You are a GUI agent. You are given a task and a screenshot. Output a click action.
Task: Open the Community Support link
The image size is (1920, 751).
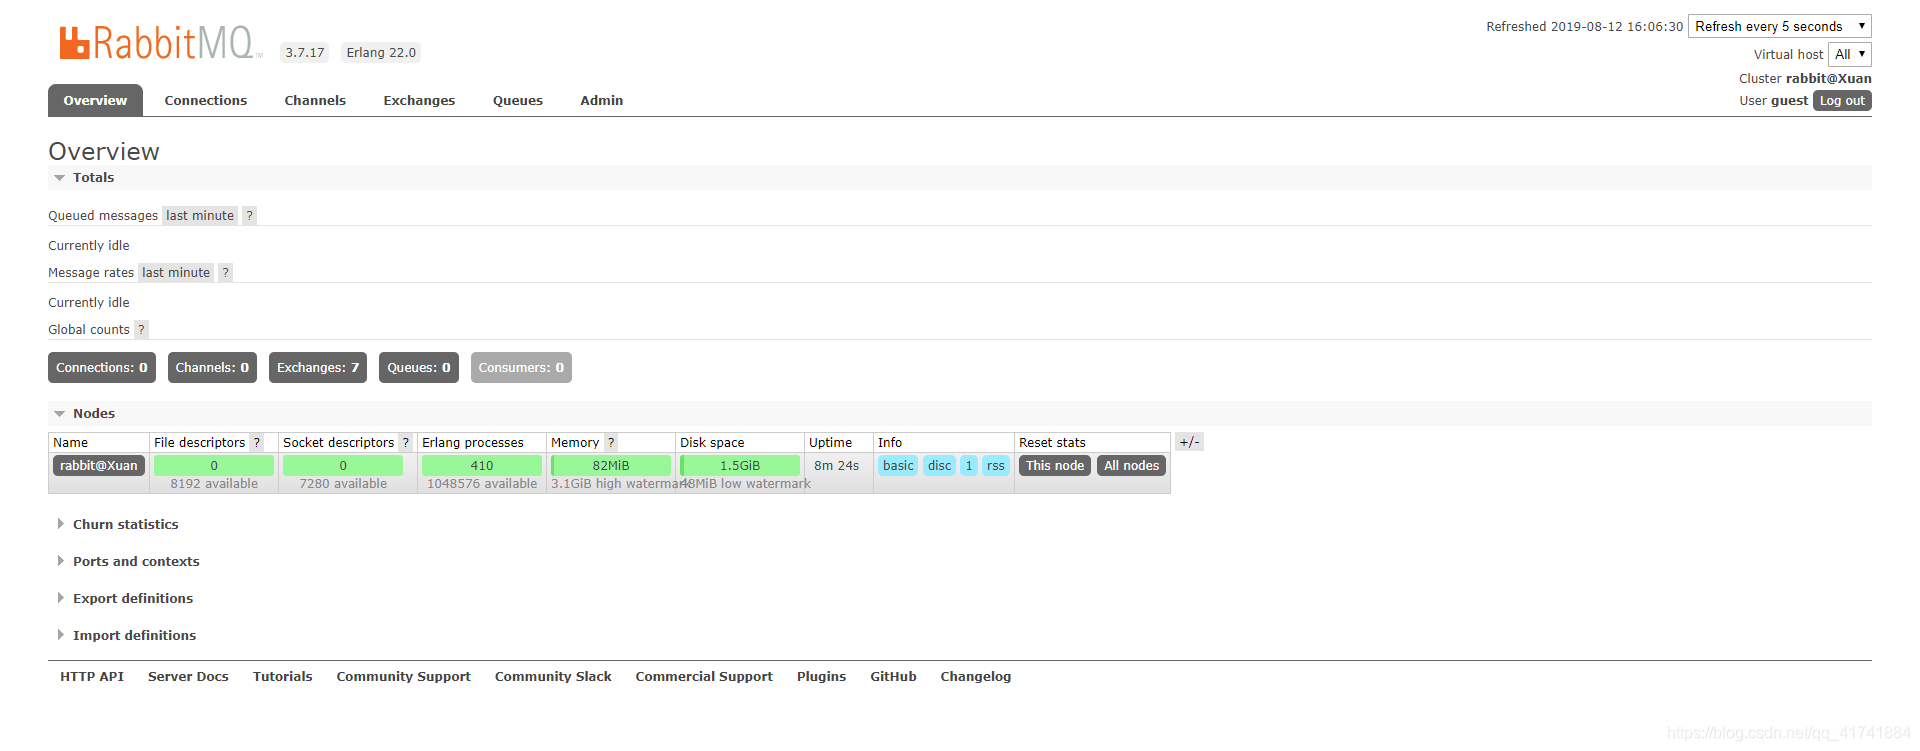click(x=404, y=676)
